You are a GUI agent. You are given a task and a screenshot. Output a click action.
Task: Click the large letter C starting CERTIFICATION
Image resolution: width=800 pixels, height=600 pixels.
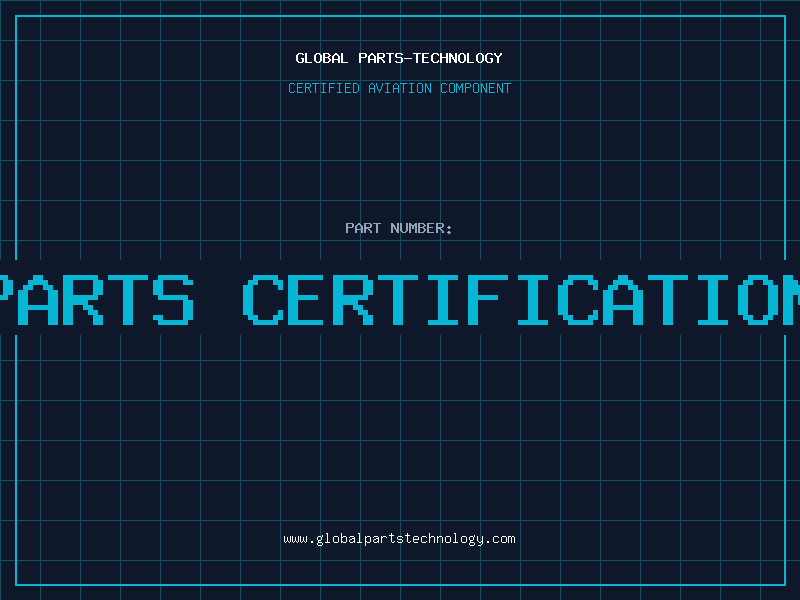point(265,298)
